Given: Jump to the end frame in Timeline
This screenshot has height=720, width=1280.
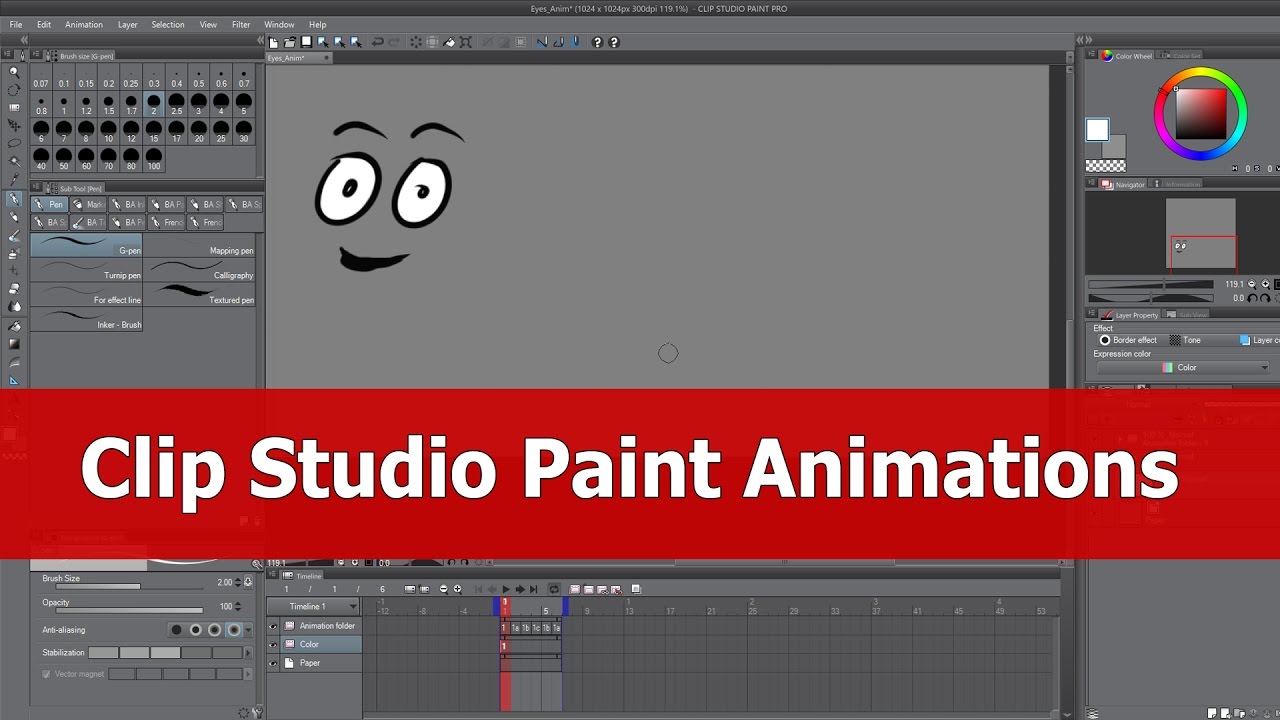Looking at the screenshot, I should [x=533, y=589].
